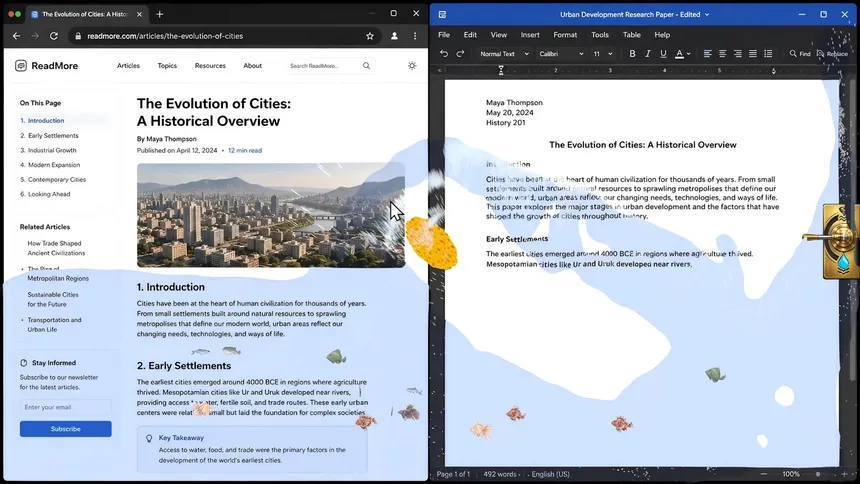
Task: Open the Table menu
Action: point(631,35)
